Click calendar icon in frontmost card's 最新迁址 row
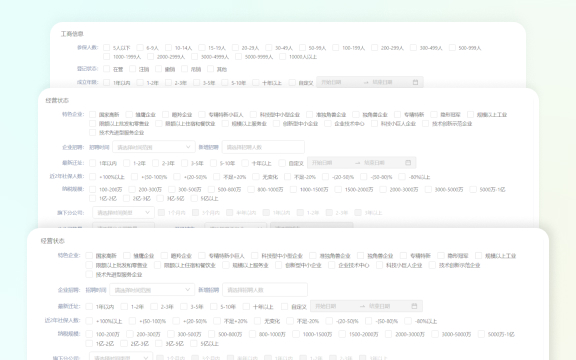Image resolution: width=576 pixels, height=360 pixels. click(414, 306)
